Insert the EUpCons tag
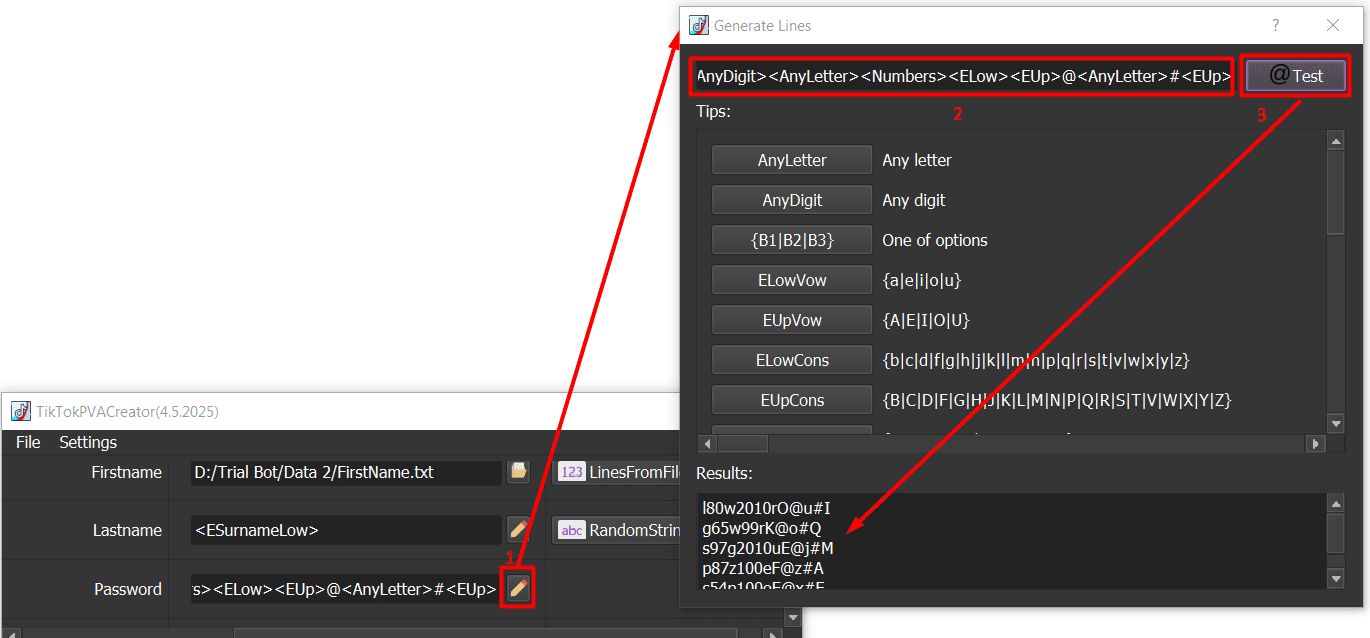Viewport: 1370px width, 638px height. [x=792, y=400]
